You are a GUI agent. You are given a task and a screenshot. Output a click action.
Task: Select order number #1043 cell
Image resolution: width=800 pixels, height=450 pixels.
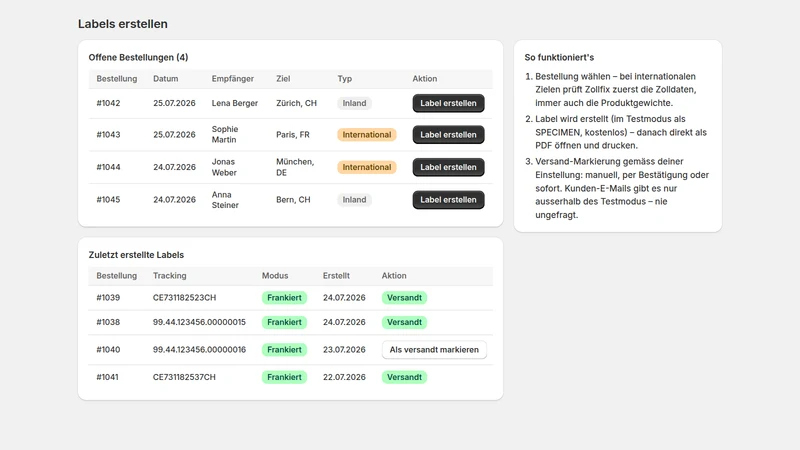coord(108,135)
